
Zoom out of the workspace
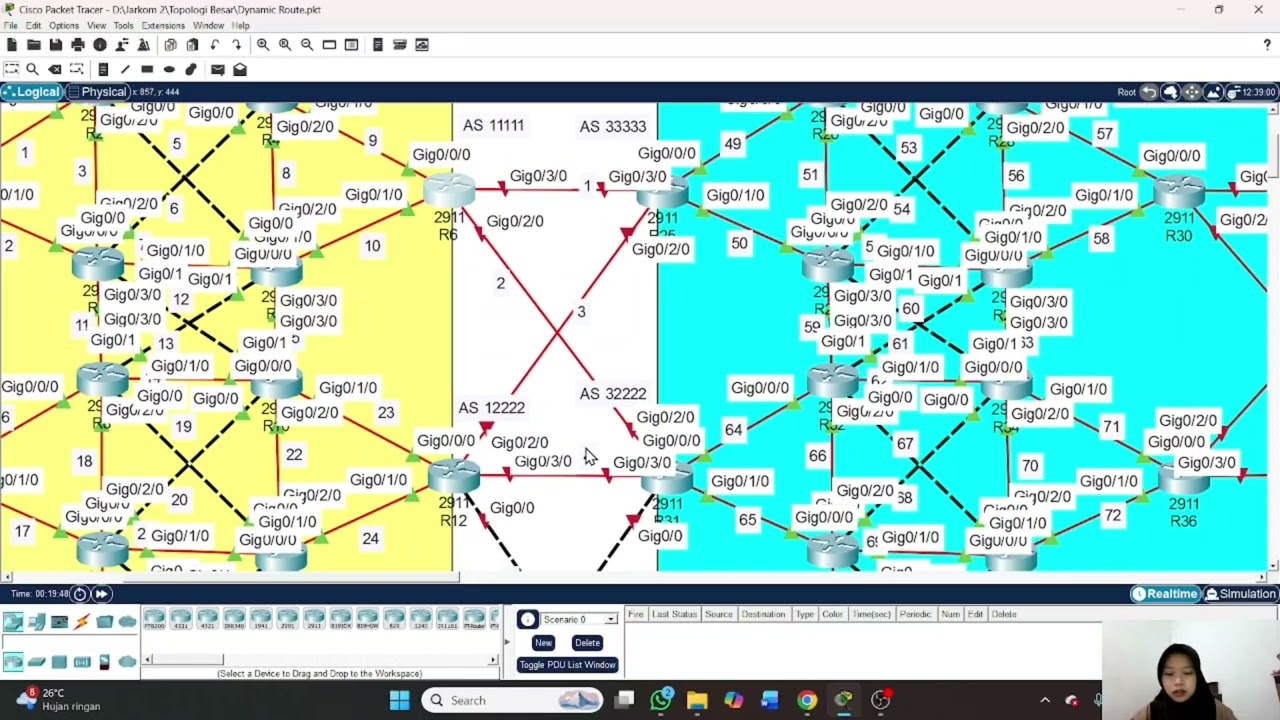[x=307, y=45]
